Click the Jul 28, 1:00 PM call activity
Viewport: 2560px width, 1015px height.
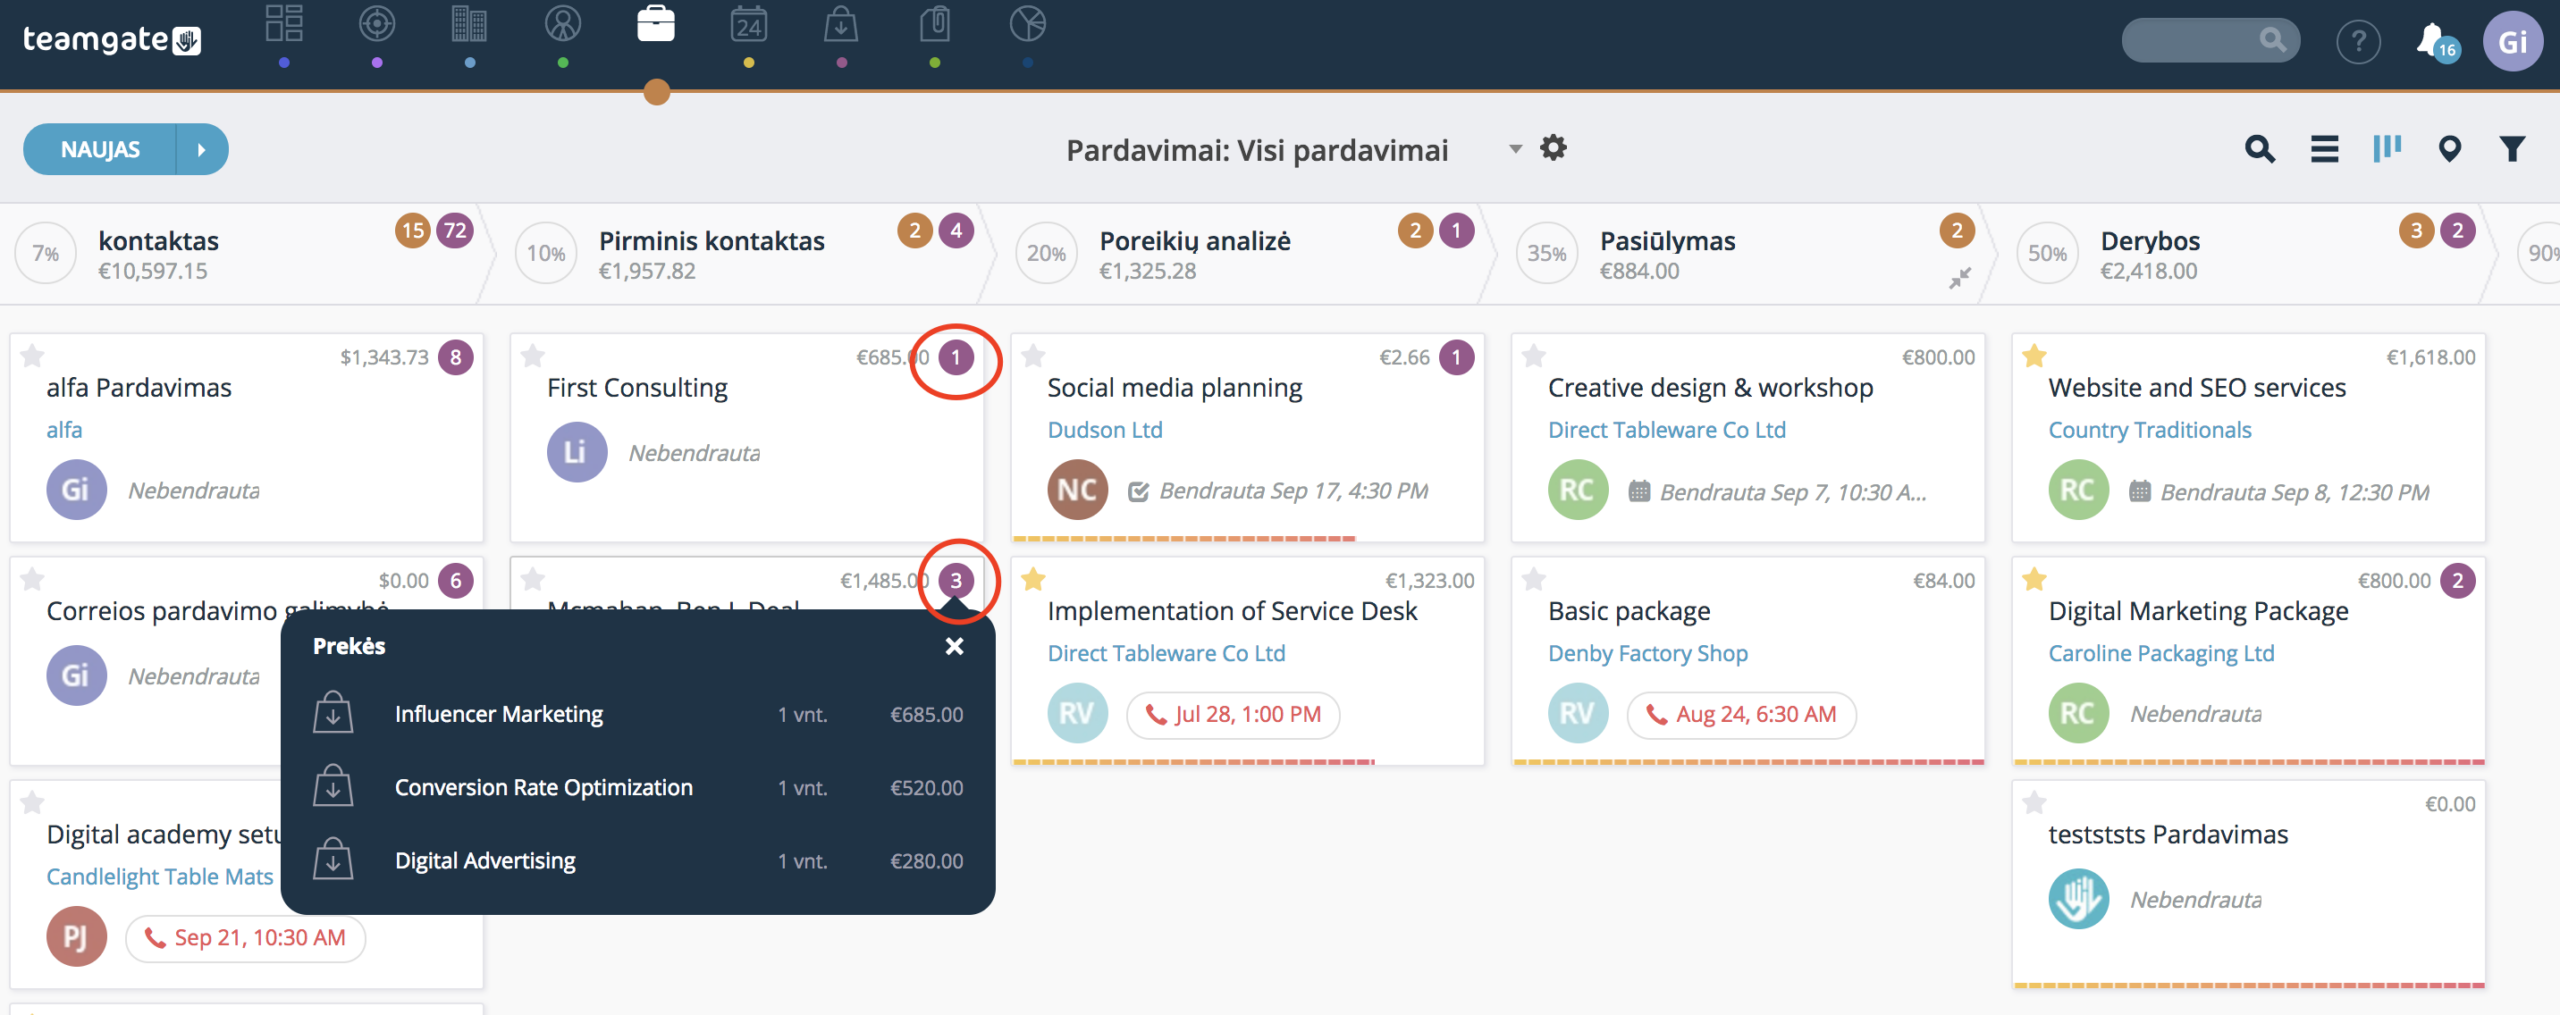click(x=1233, y=714)
